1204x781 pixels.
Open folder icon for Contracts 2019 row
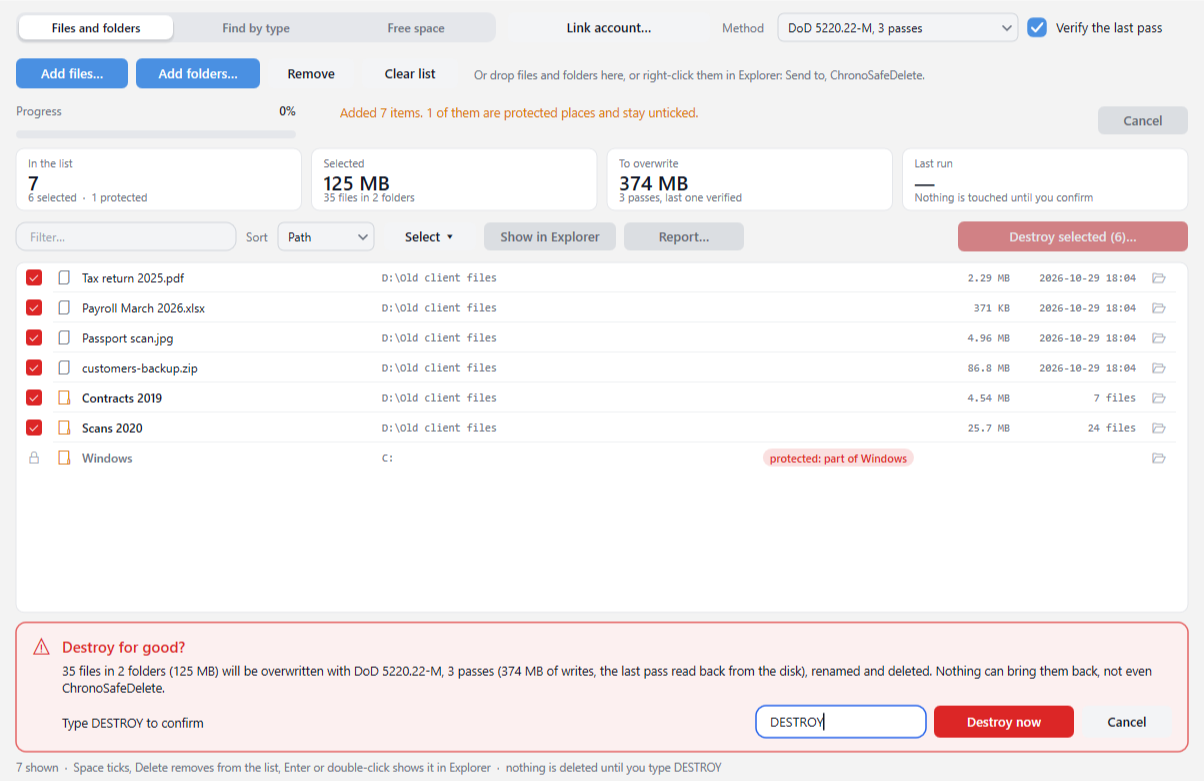(1159, 398)
